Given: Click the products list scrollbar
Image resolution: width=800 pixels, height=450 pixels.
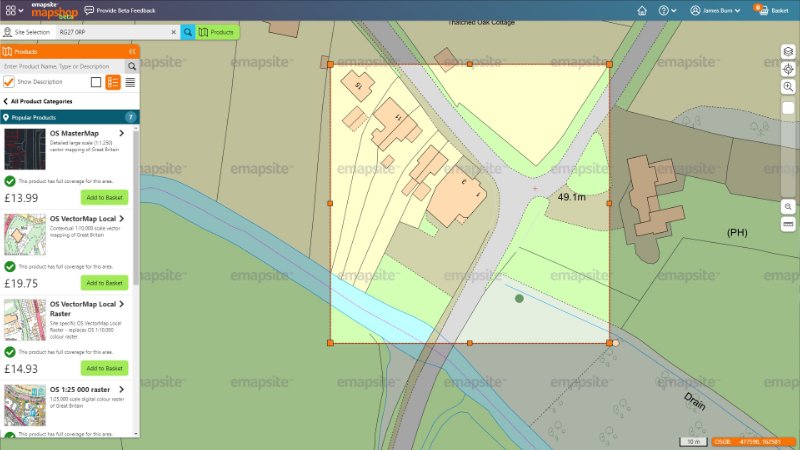Looking at the screenshot, I should (x=136, y=207).
